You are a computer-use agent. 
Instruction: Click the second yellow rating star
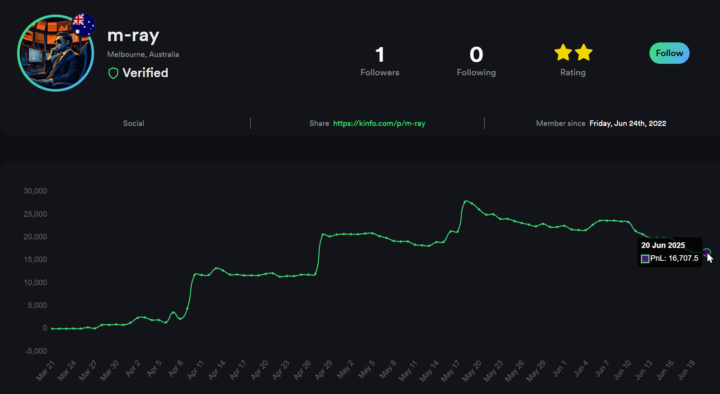pyautogui.click(x=584, y=52)
